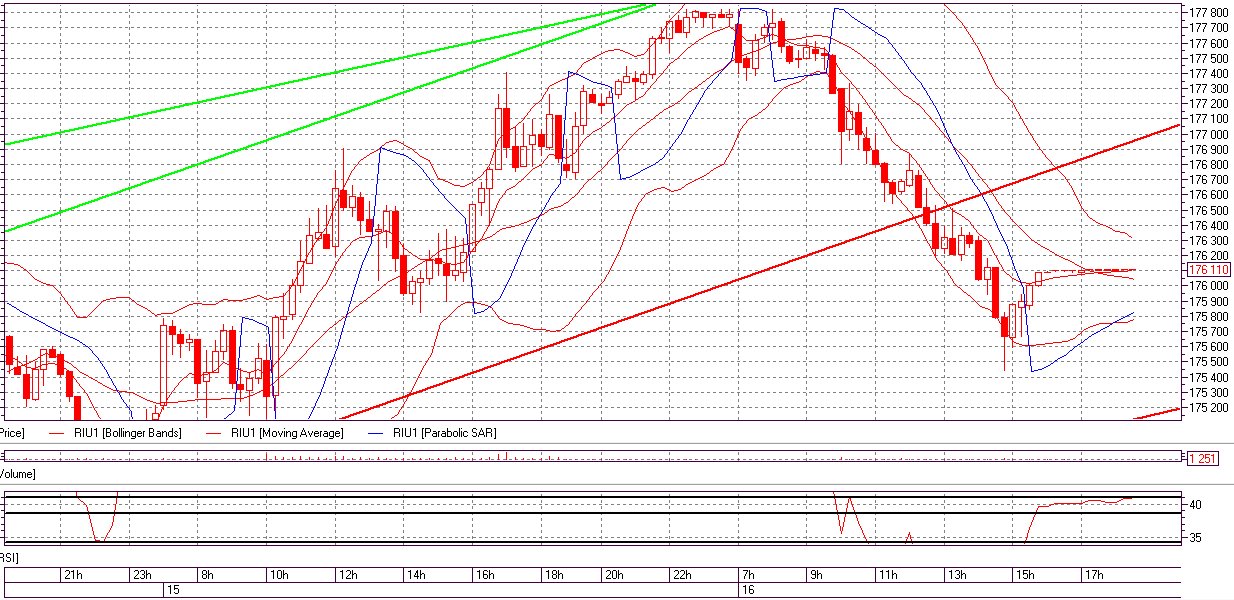Click the 18h time axis label

click(x=554, y=575)
